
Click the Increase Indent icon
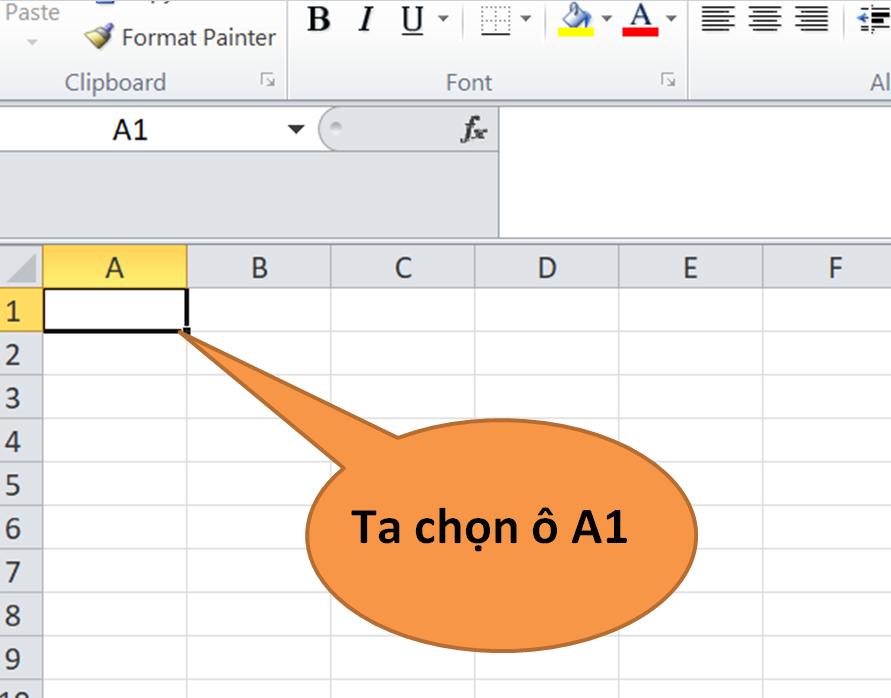(872, 19)
